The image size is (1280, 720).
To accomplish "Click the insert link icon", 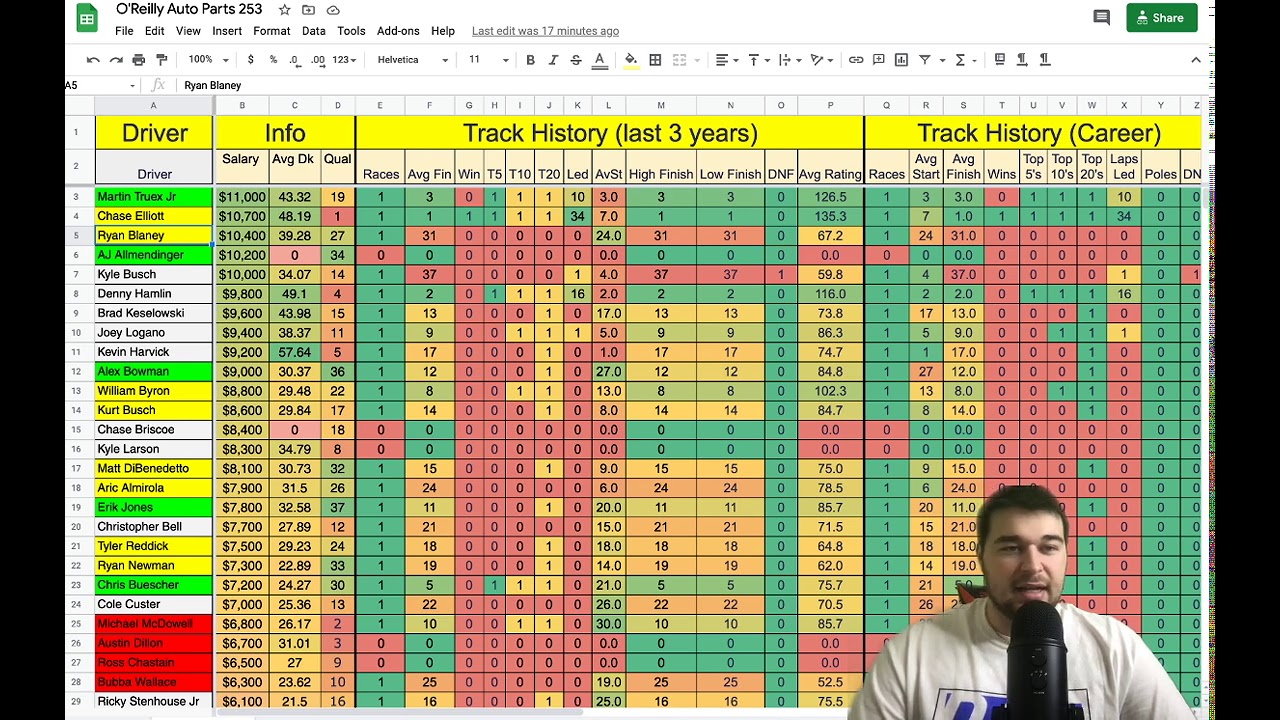I will (856, 60).
